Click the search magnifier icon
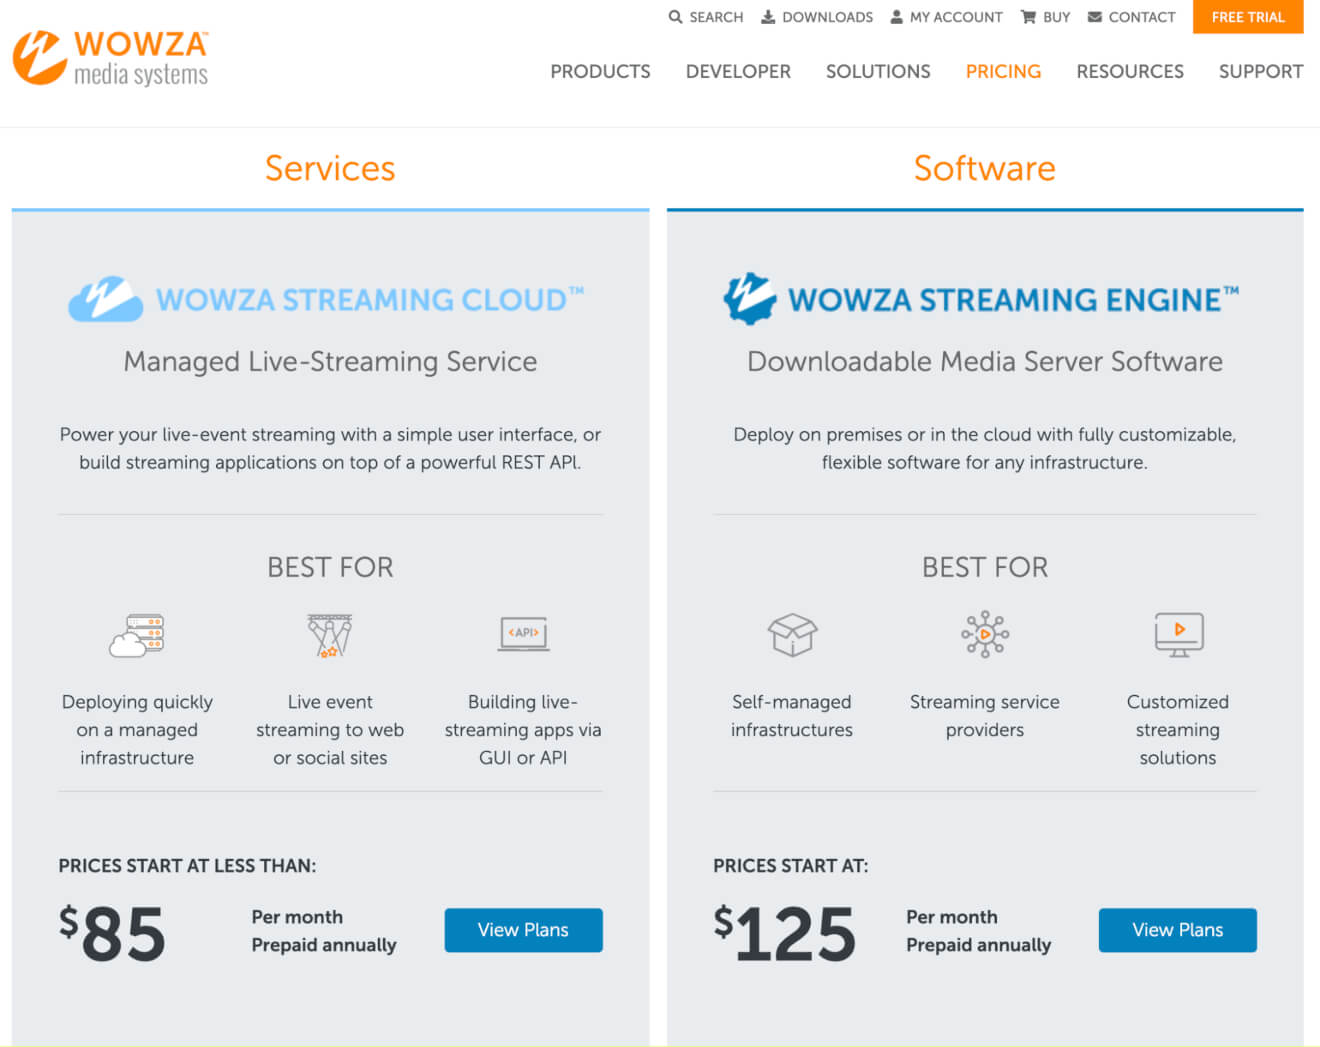Screen dimensions: 1320x1047 (x=676, y=17)
